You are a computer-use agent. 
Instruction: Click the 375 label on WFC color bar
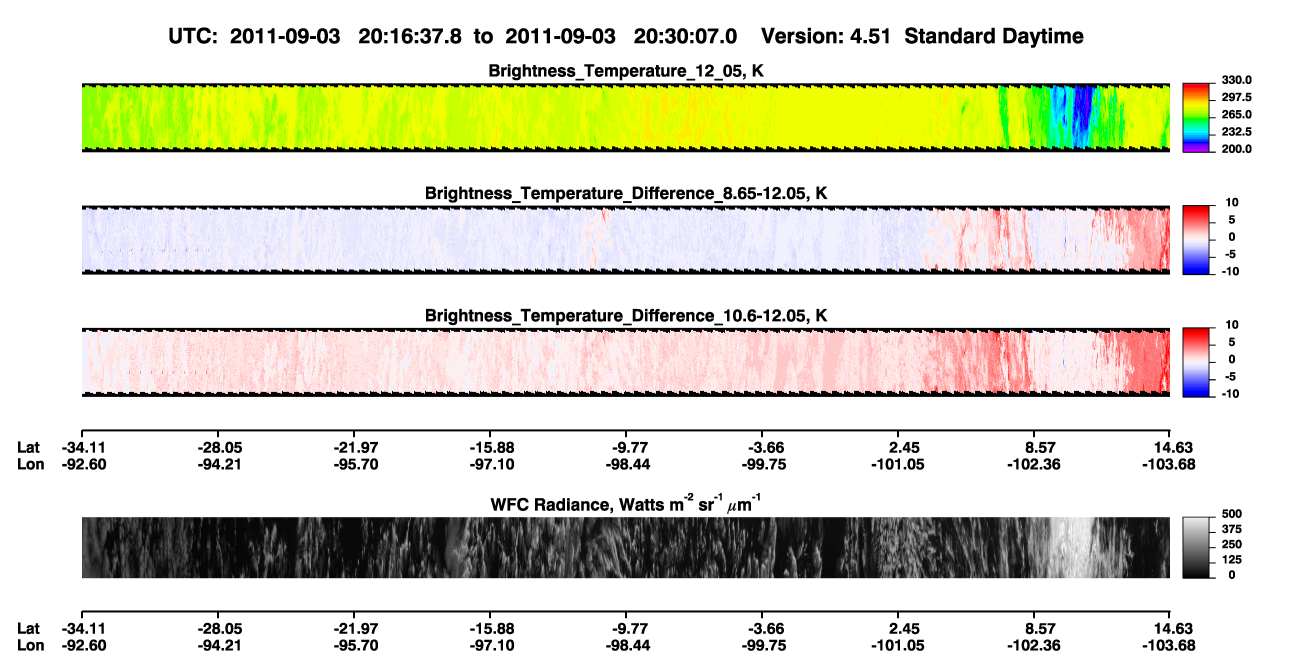coord(1232,528)
